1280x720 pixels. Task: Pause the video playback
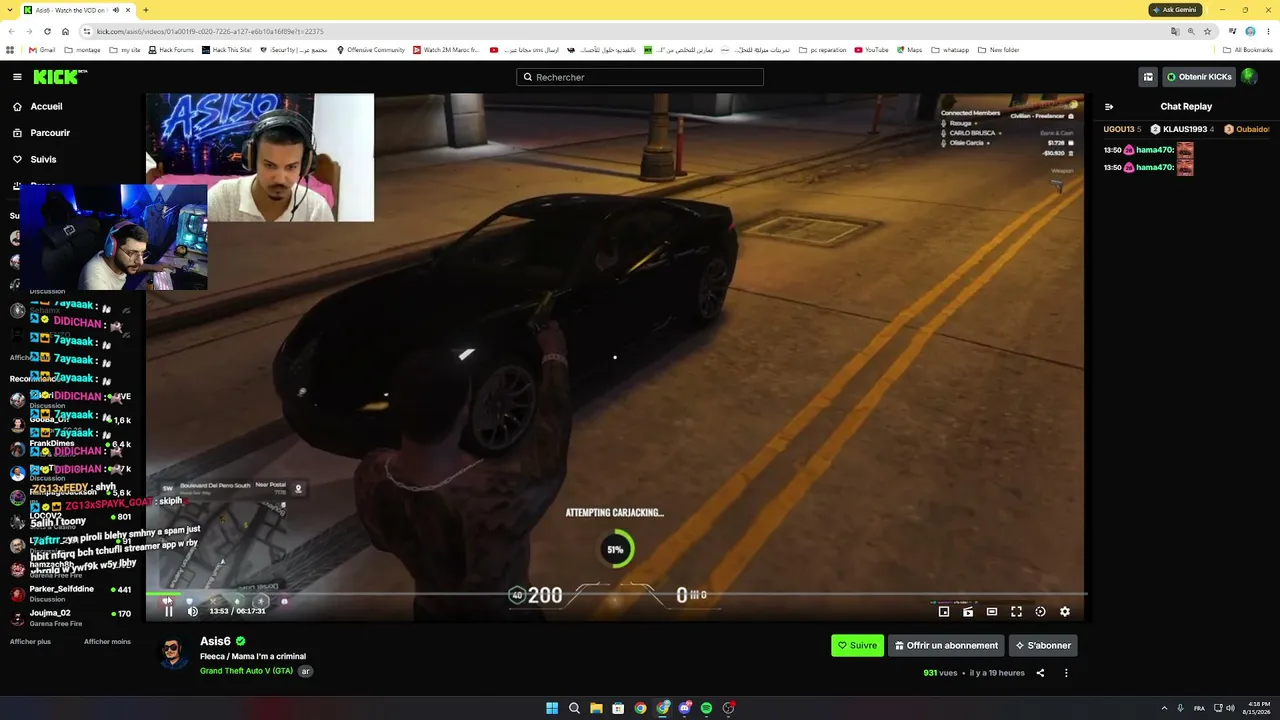168,611
